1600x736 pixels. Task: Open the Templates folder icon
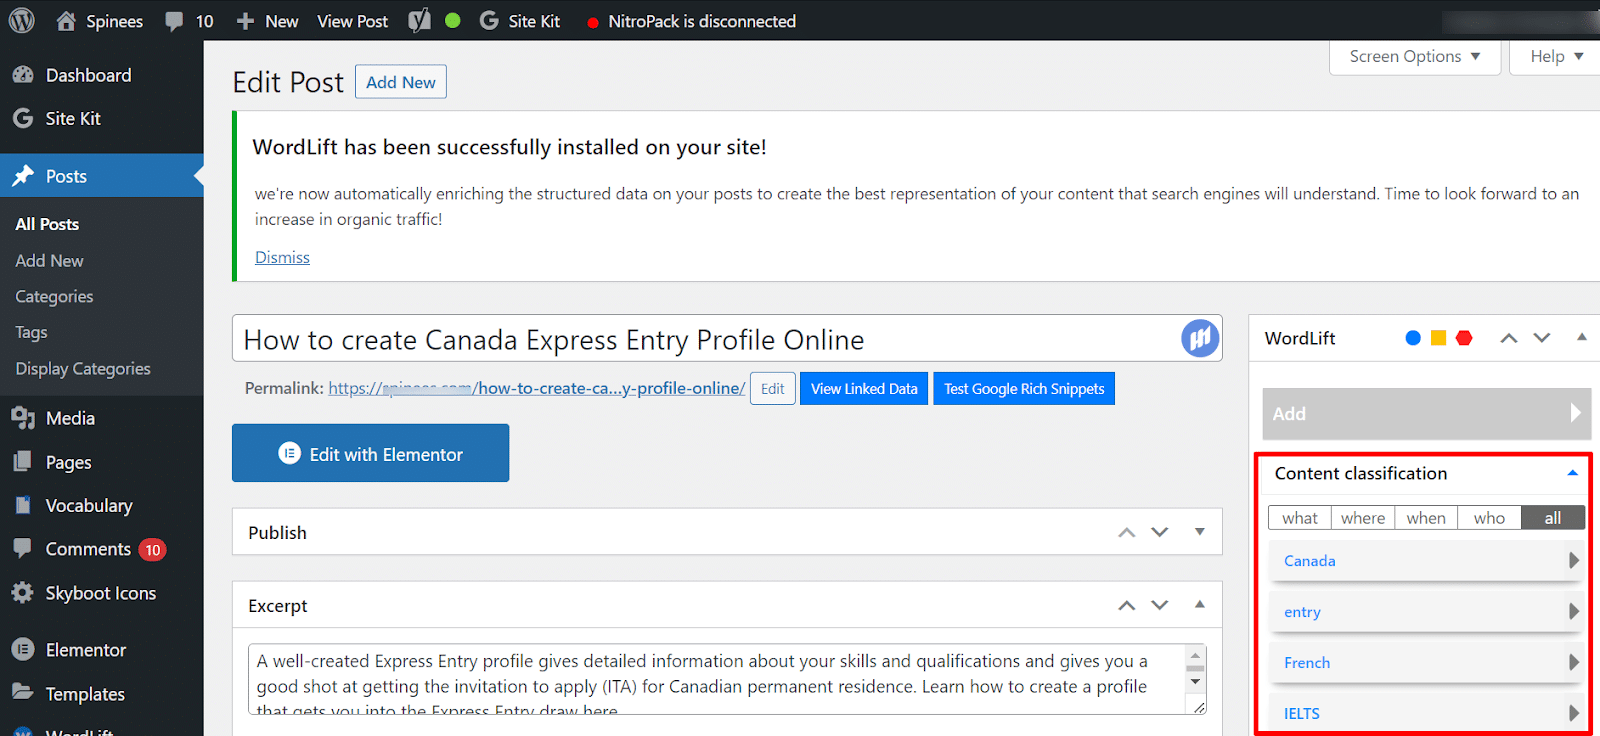23,692
